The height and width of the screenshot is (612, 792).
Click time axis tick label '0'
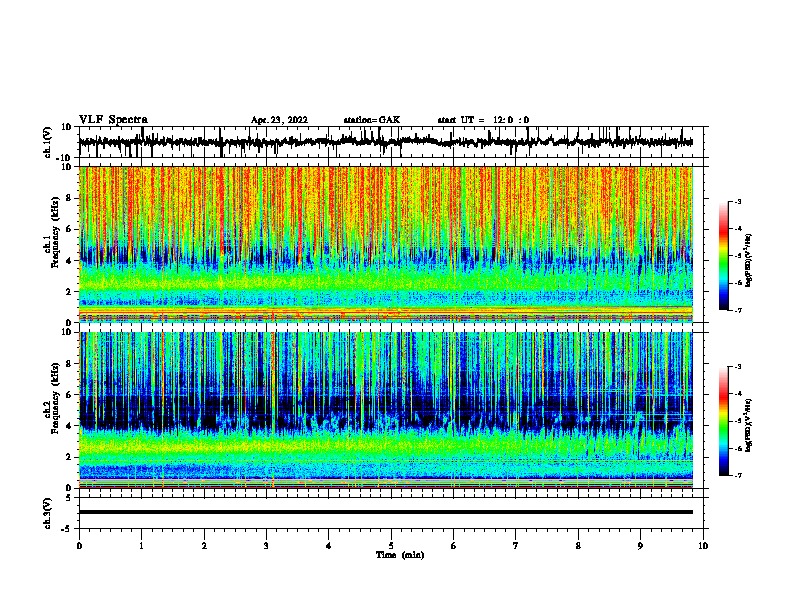coord(79,546)
